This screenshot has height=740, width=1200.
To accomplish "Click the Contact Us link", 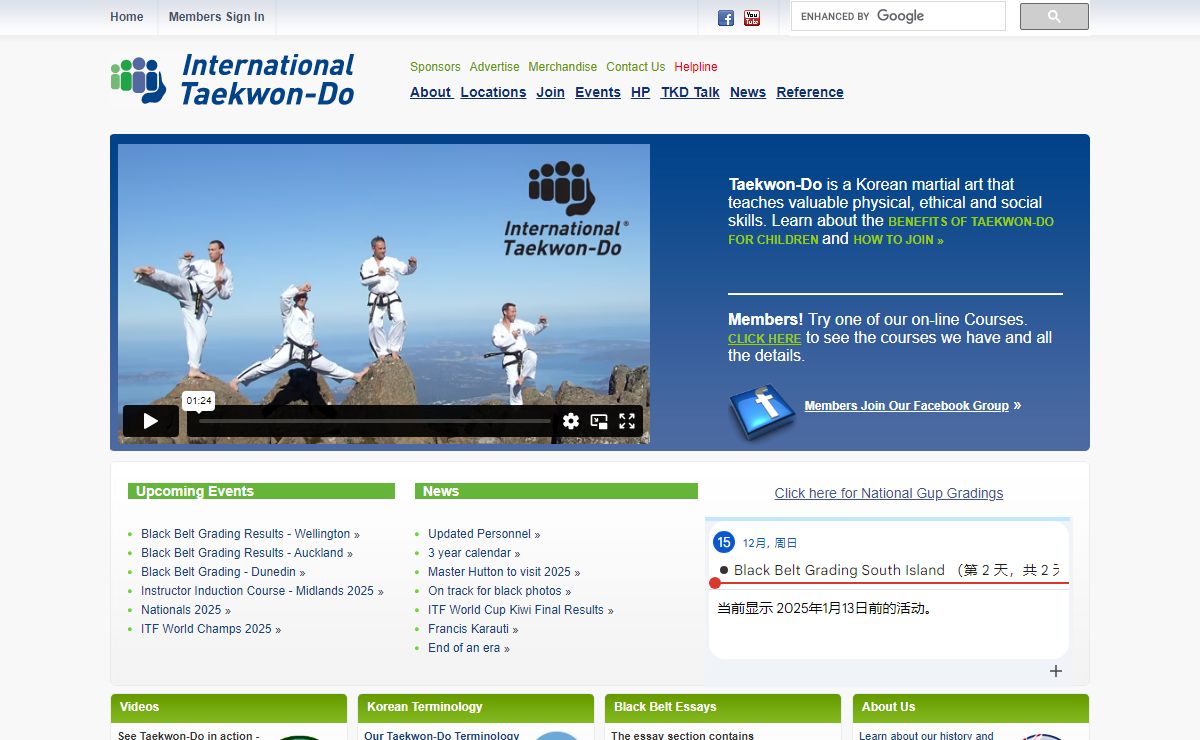I will [636, 67].
